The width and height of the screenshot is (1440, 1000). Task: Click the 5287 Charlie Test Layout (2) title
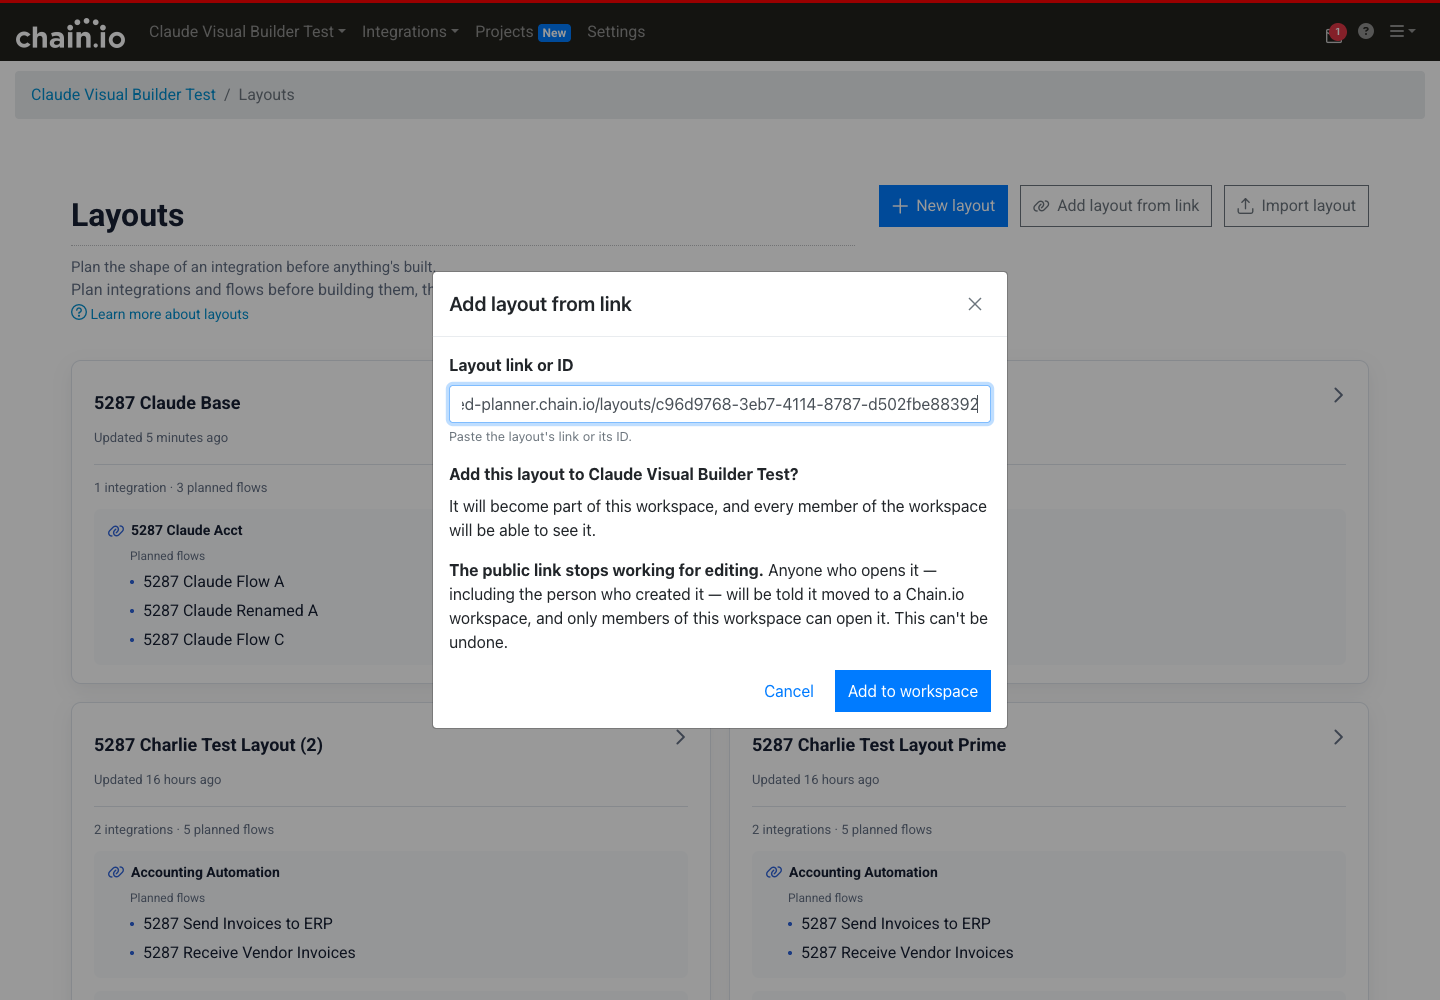click(208, 745)
